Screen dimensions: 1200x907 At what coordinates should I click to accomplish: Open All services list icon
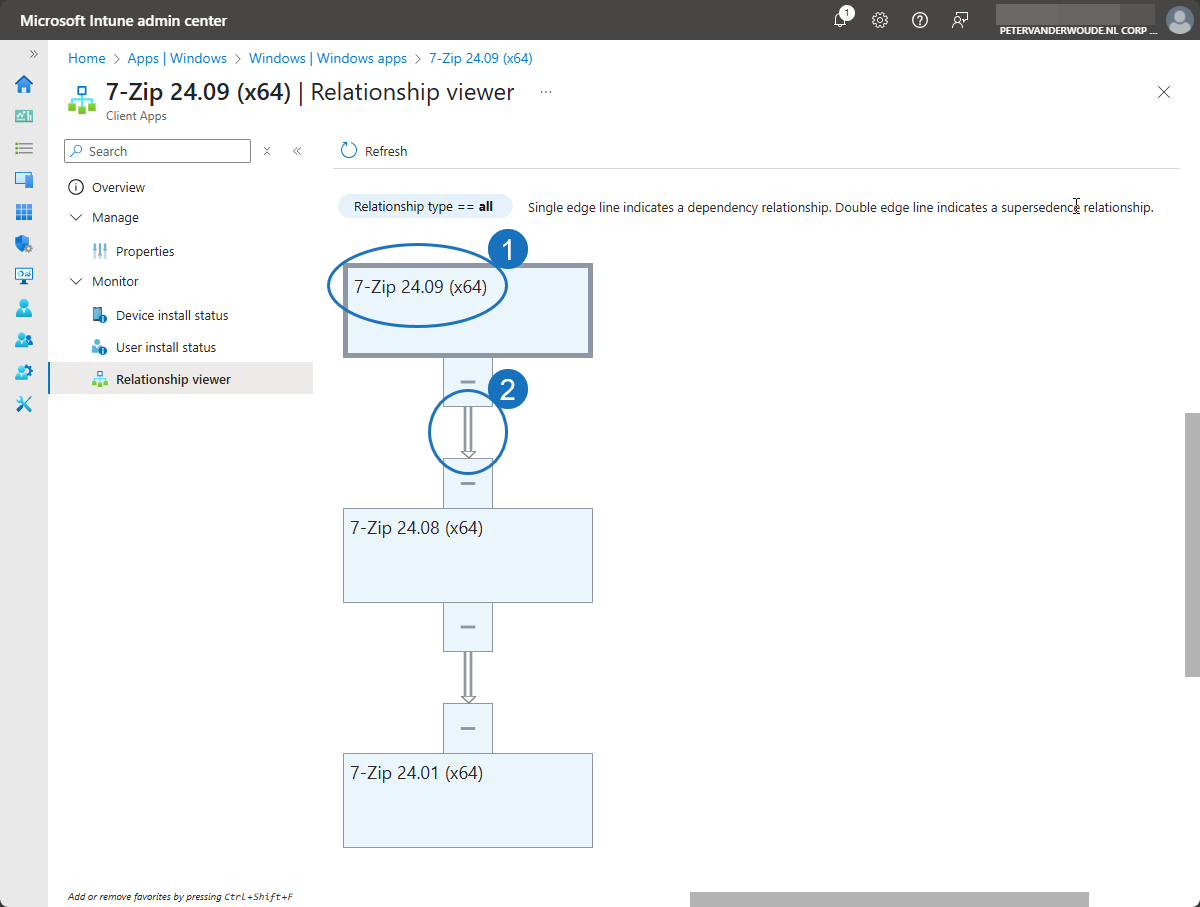[24, 148]
